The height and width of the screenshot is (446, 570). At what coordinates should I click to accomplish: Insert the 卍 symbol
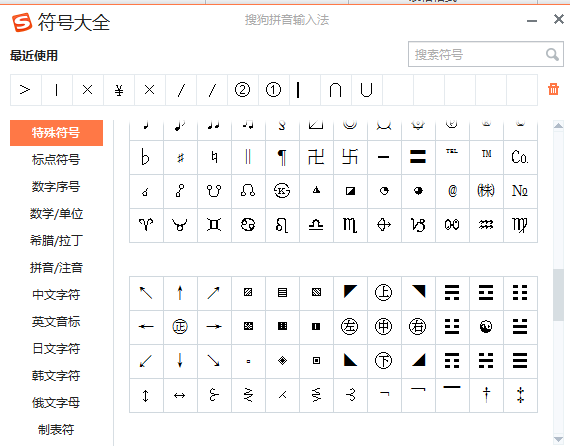(316, 157)
